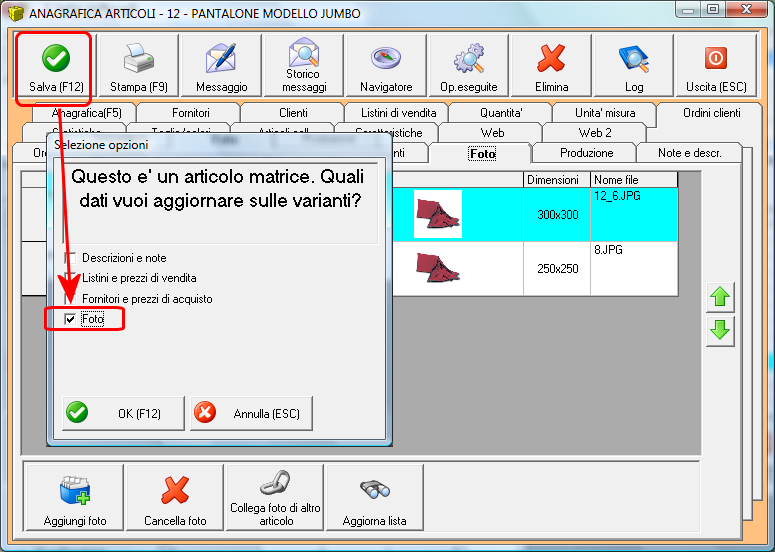
Task: Open the Web 2 tab
Action: tap(595, 133)
